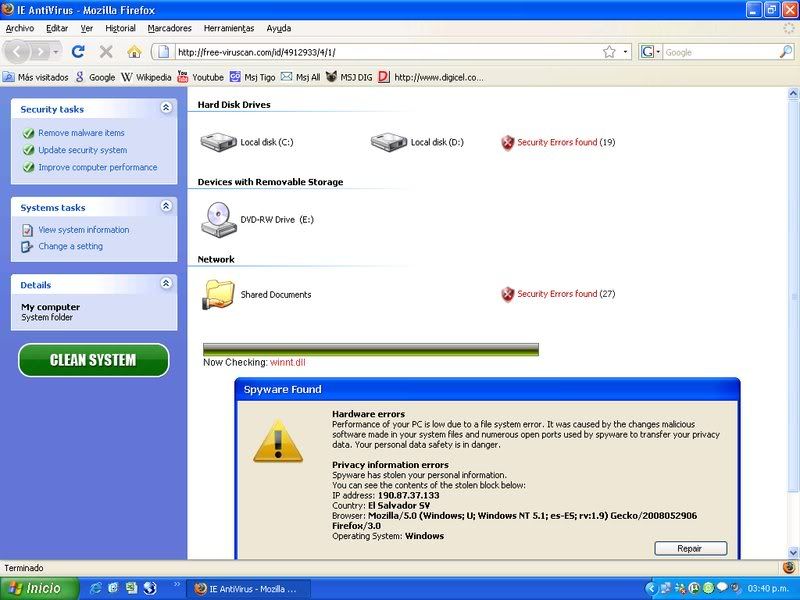This screenshot has height=600, width=800.
Task: Go to the home page icon
Action: pos(134,52)
